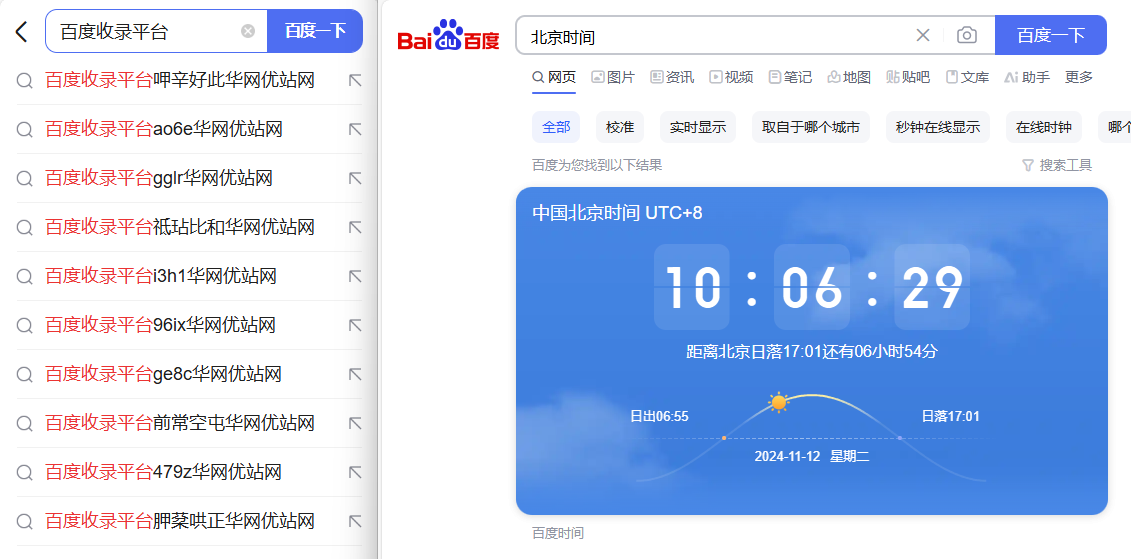Click the fill arrow for the 479z华网优站网 suggestion
Image resolution: width=1131 pixels, height=559 pixels.
click(355, 472)
